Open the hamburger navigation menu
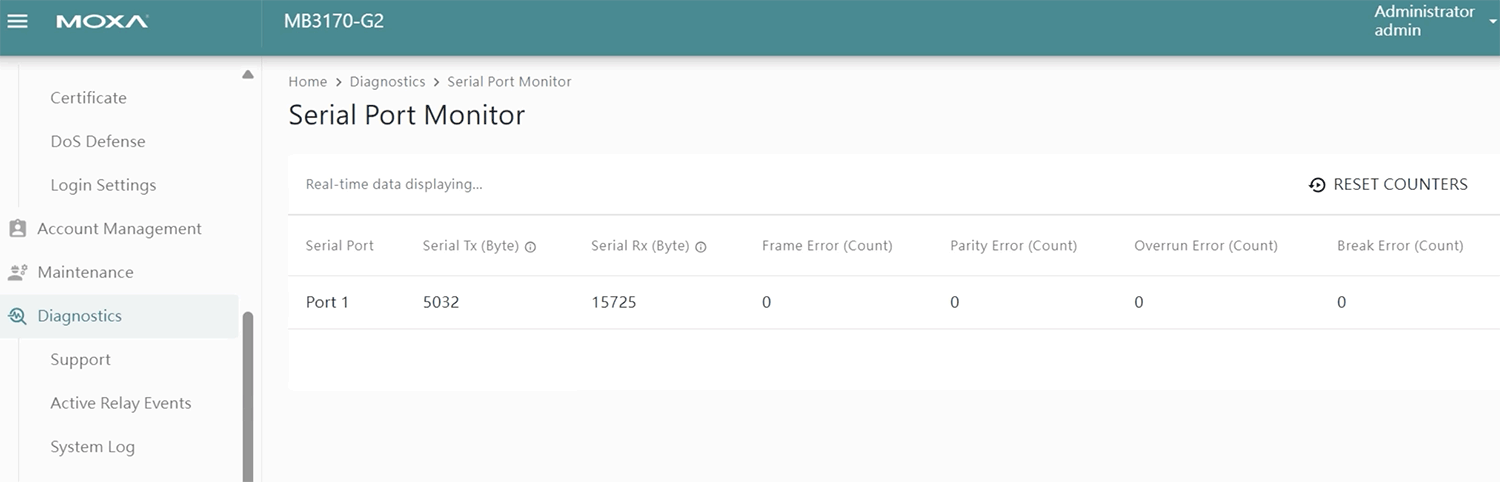Image resolution: width=1500 pixels, height=482 pixels. [x=18, y=22]
